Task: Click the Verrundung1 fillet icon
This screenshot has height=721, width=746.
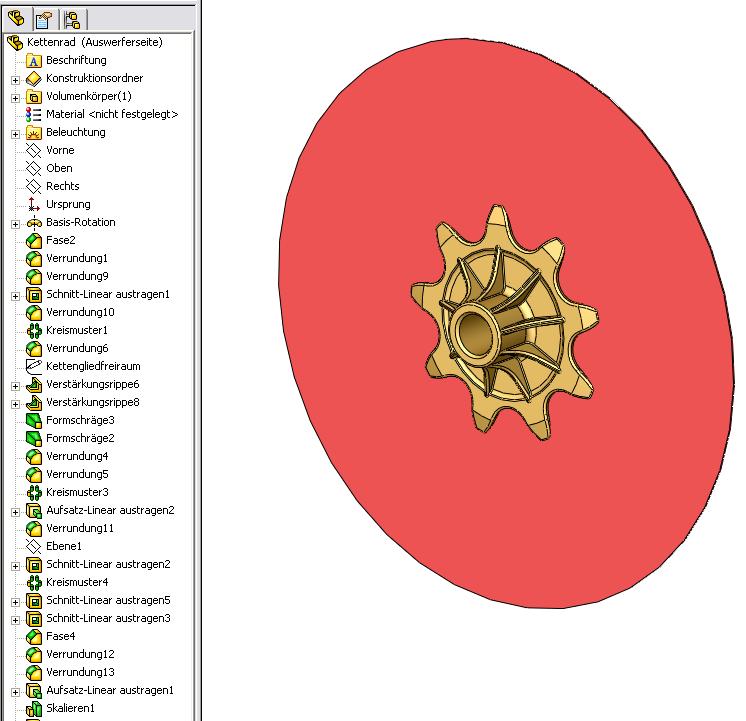Action: pyautogui.click(x=33, y=259)
